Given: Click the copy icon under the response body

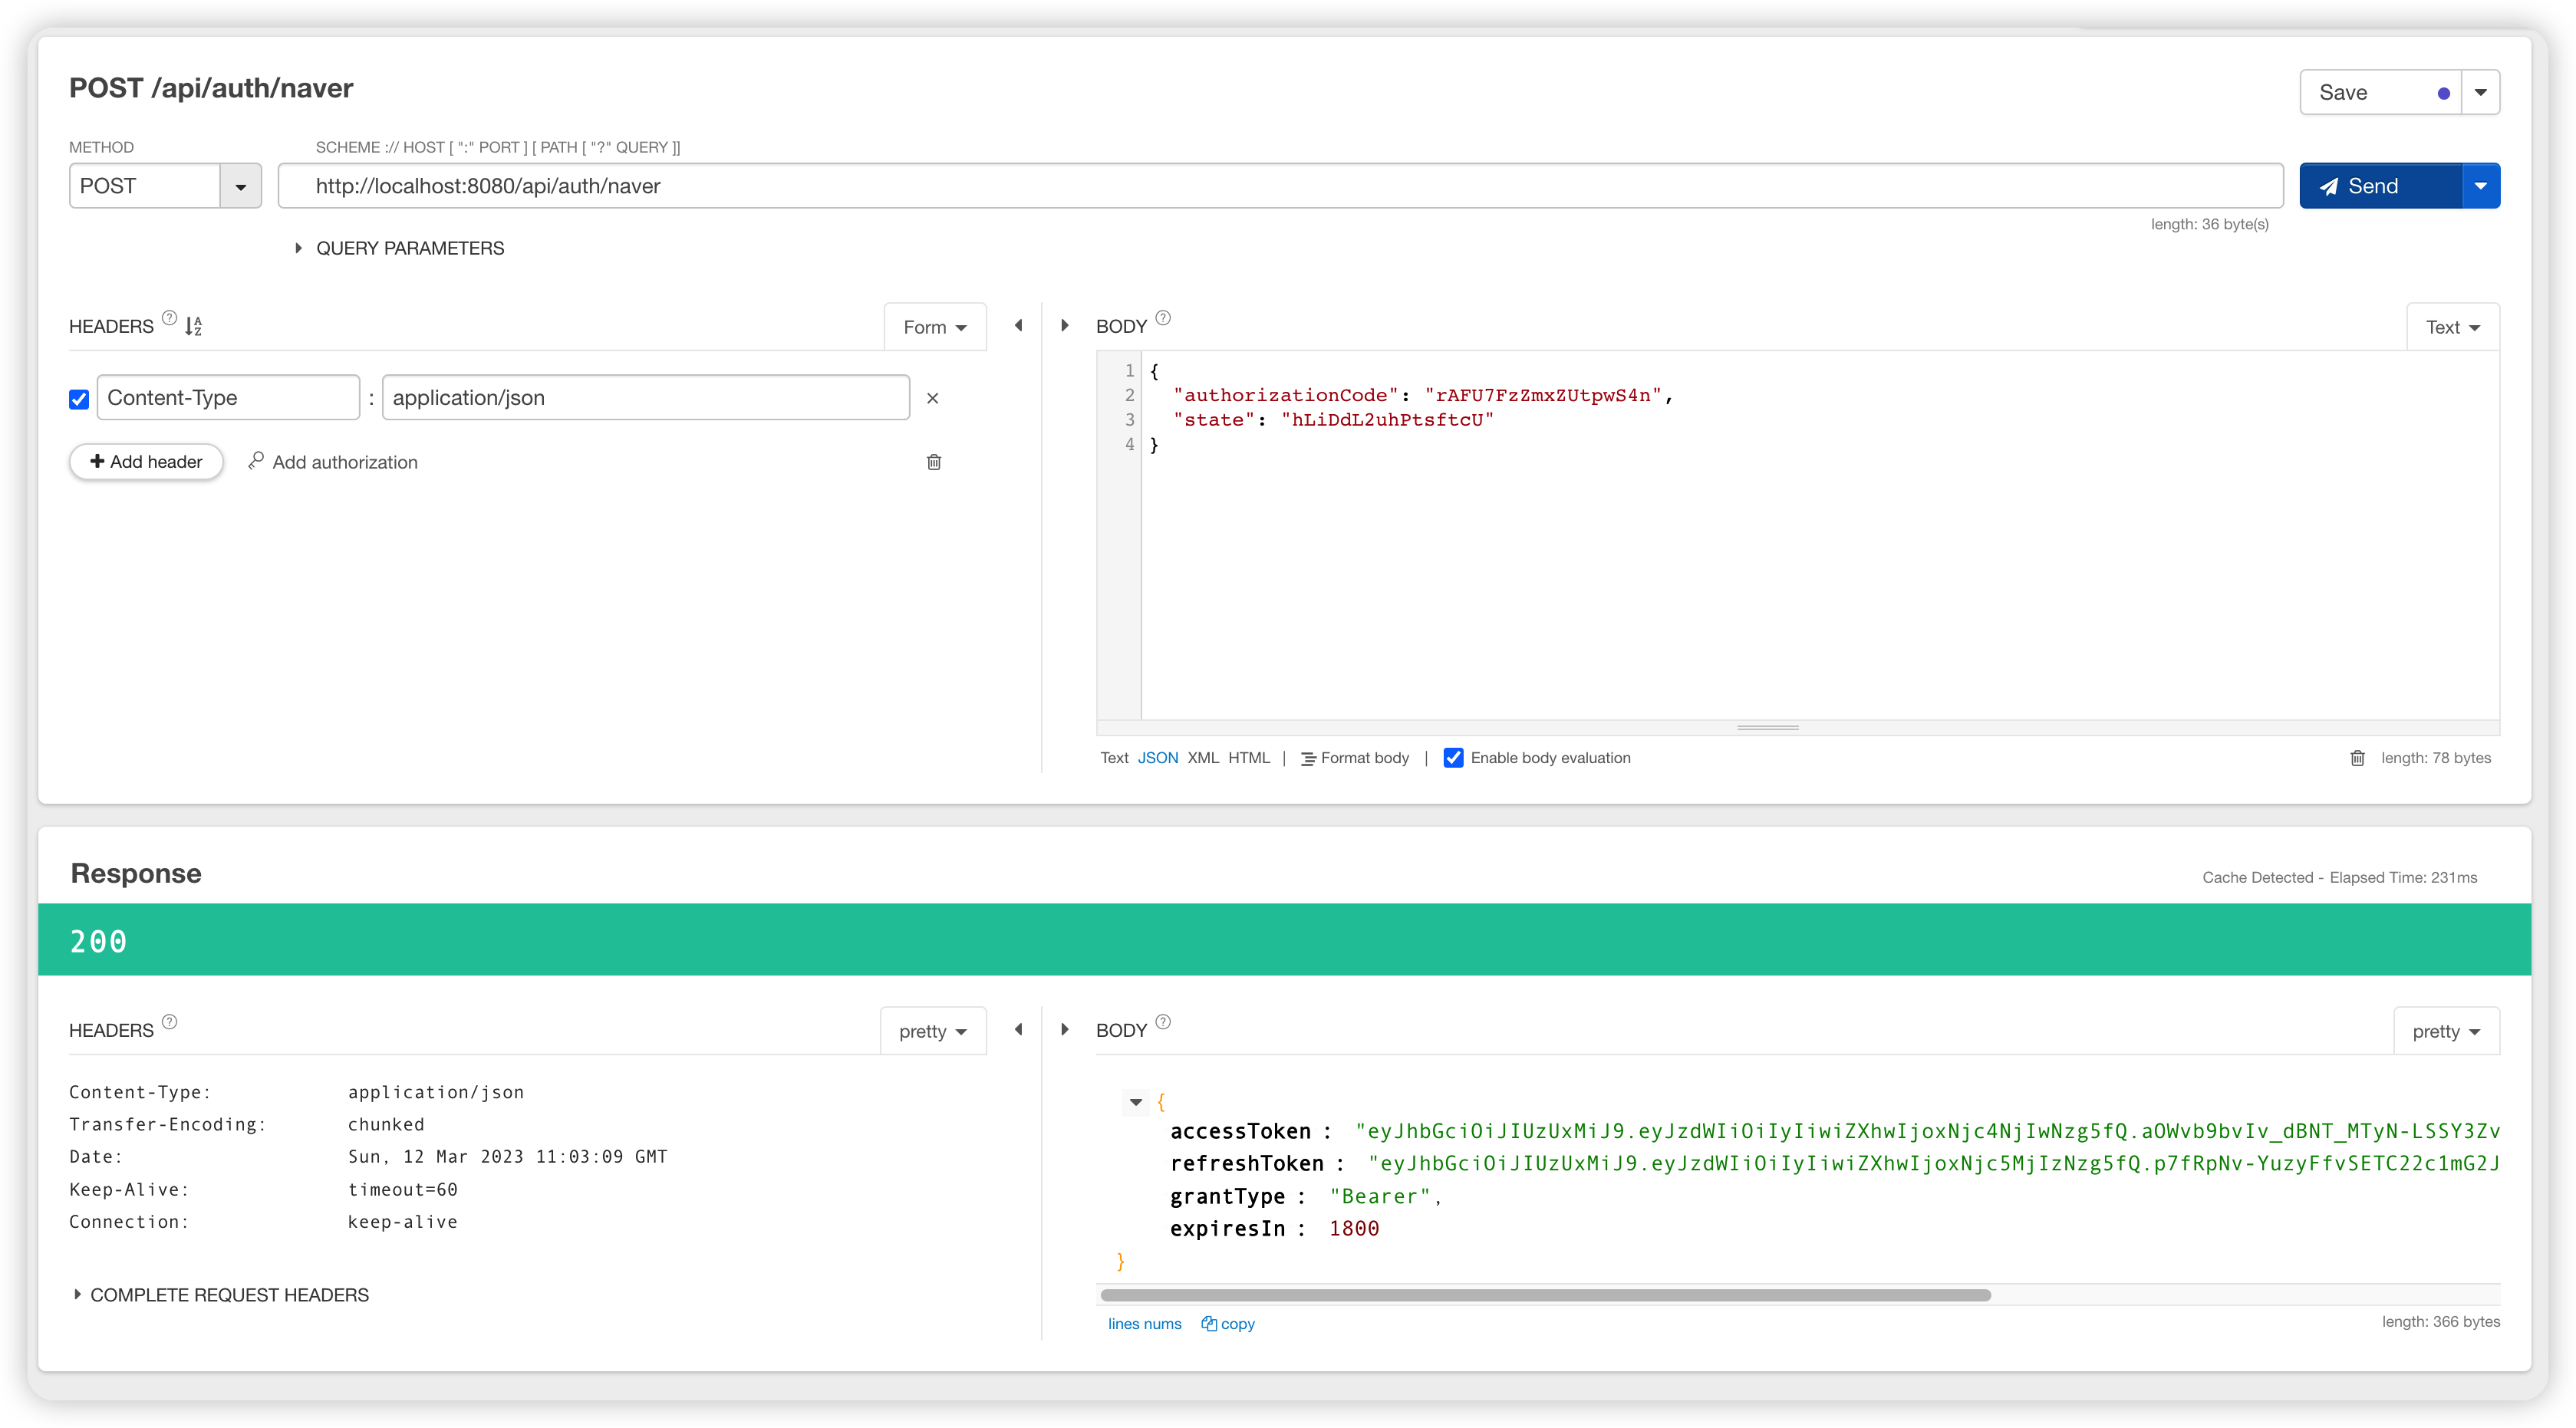Looking at the screenshot, I should tap(1228, 1323).
